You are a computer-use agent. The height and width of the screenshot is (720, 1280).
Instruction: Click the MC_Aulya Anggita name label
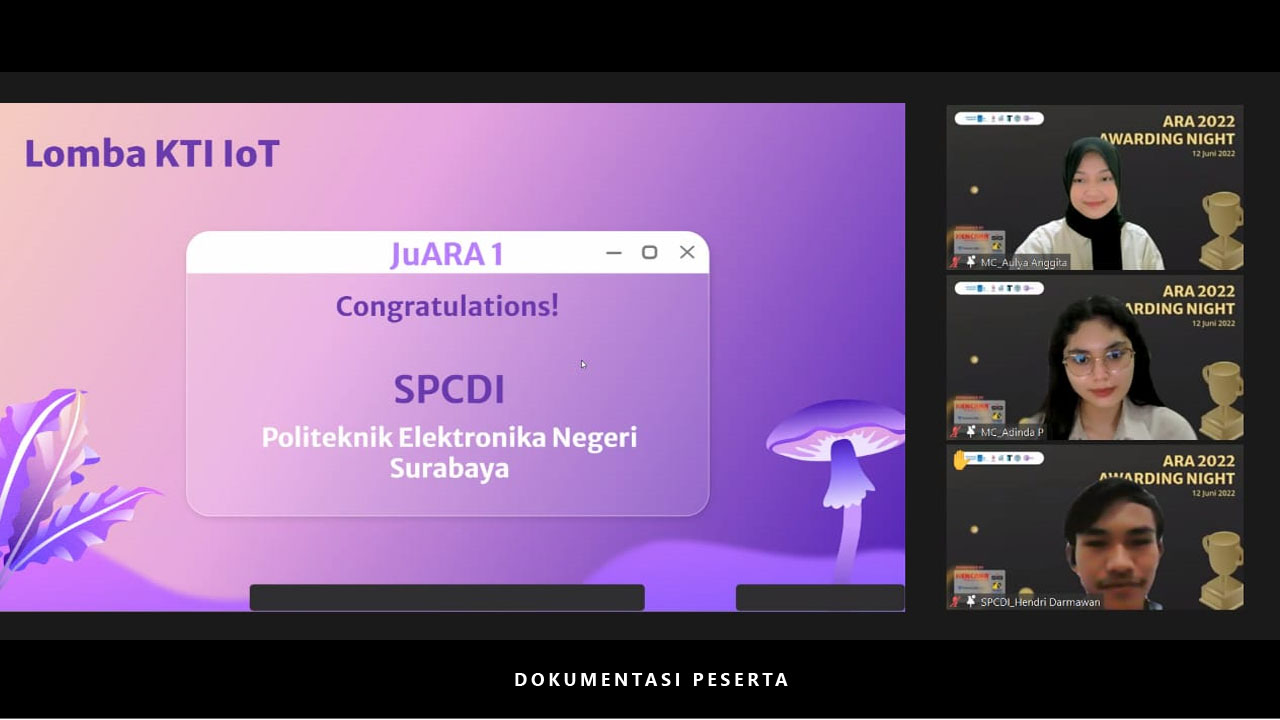[x=1024, y=263]
